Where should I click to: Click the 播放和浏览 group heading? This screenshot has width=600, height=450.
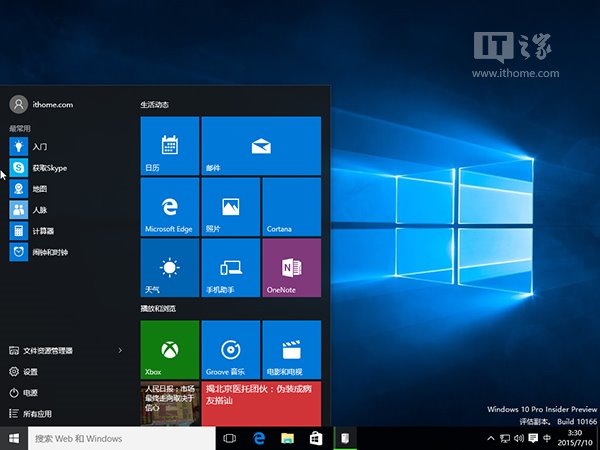pyautogui.click(x=158, y=308)
